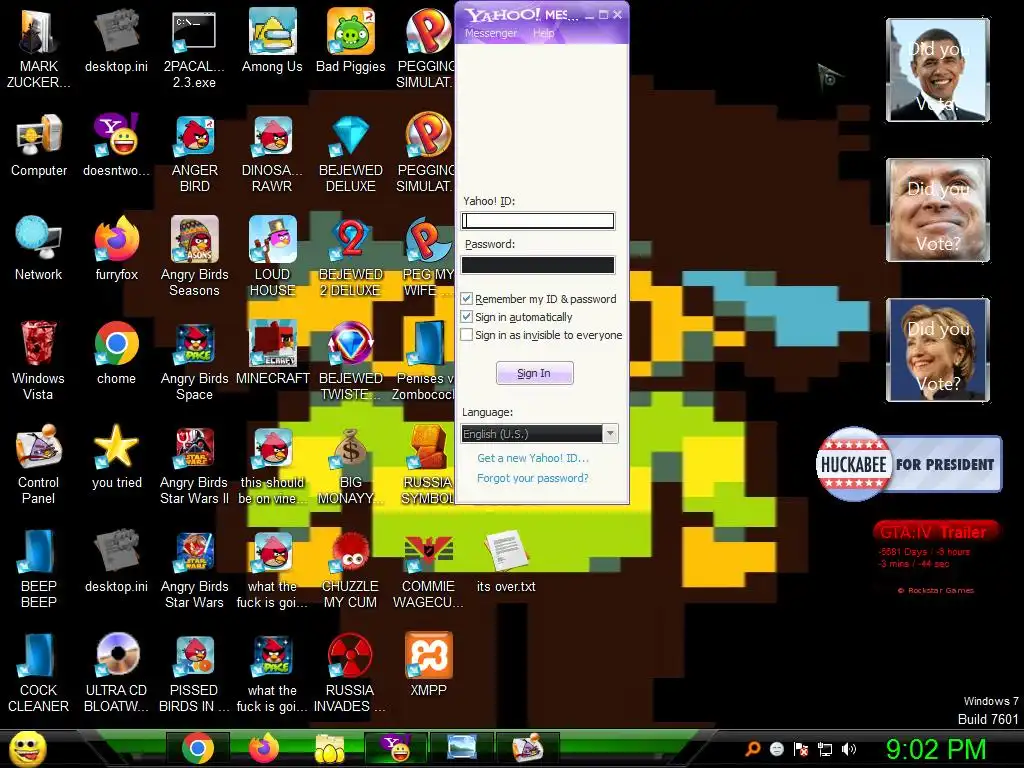Click the 9:02 PM taskbar clock
Viewport: 1024px width, 768px height.
[x=936, y=749]
